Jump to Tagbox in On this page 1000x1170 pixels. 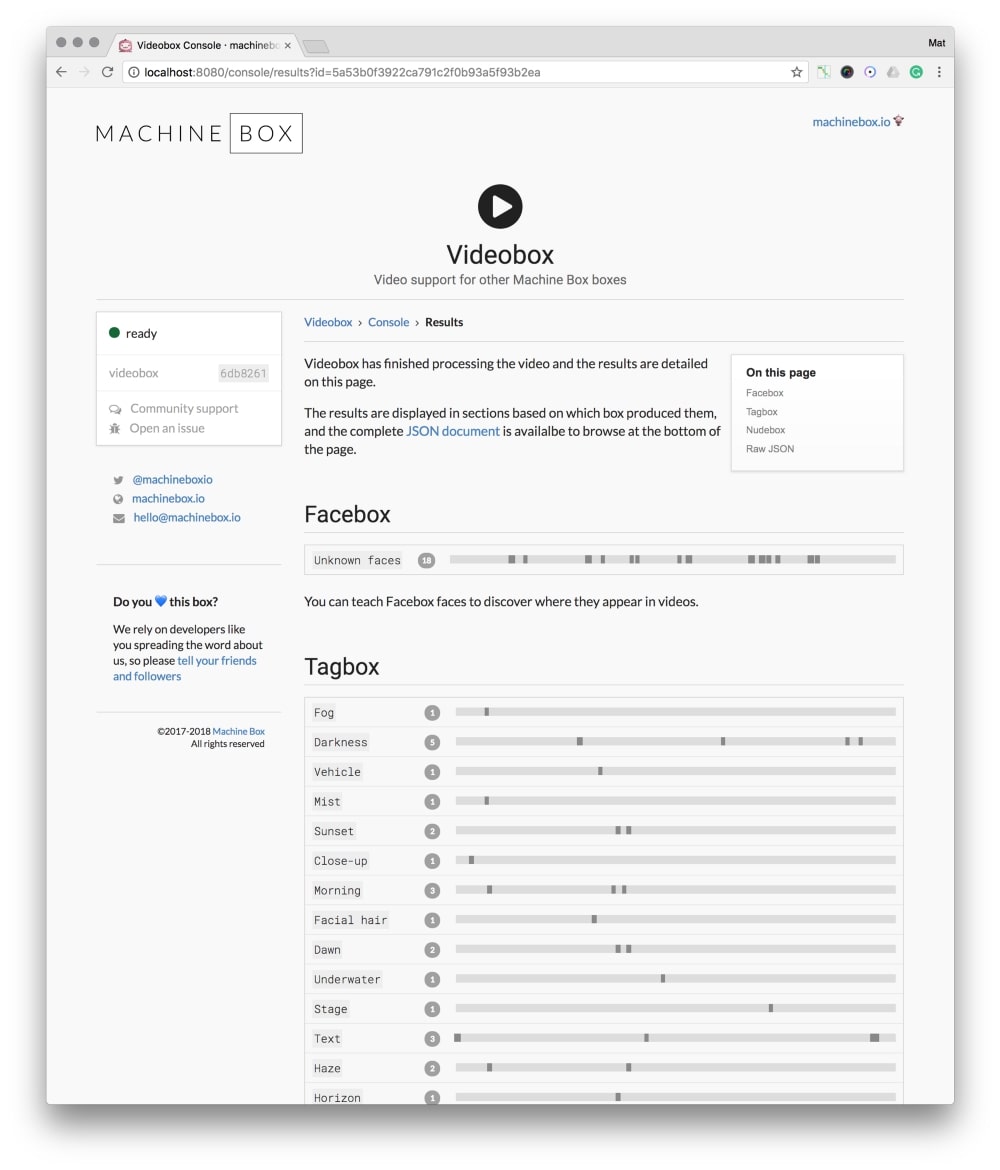[x=761, y=411]
